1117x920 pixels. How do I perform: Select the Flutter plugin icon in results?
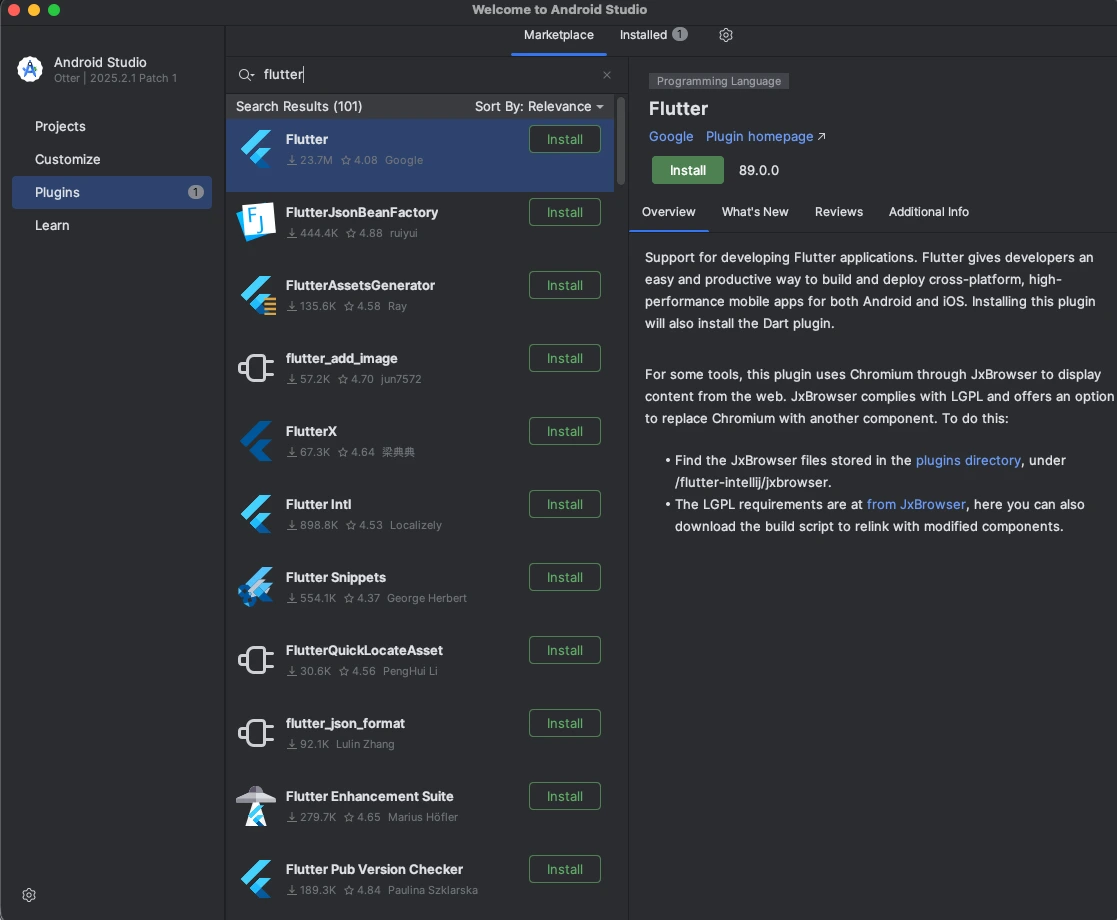click(x=256, y=149)
